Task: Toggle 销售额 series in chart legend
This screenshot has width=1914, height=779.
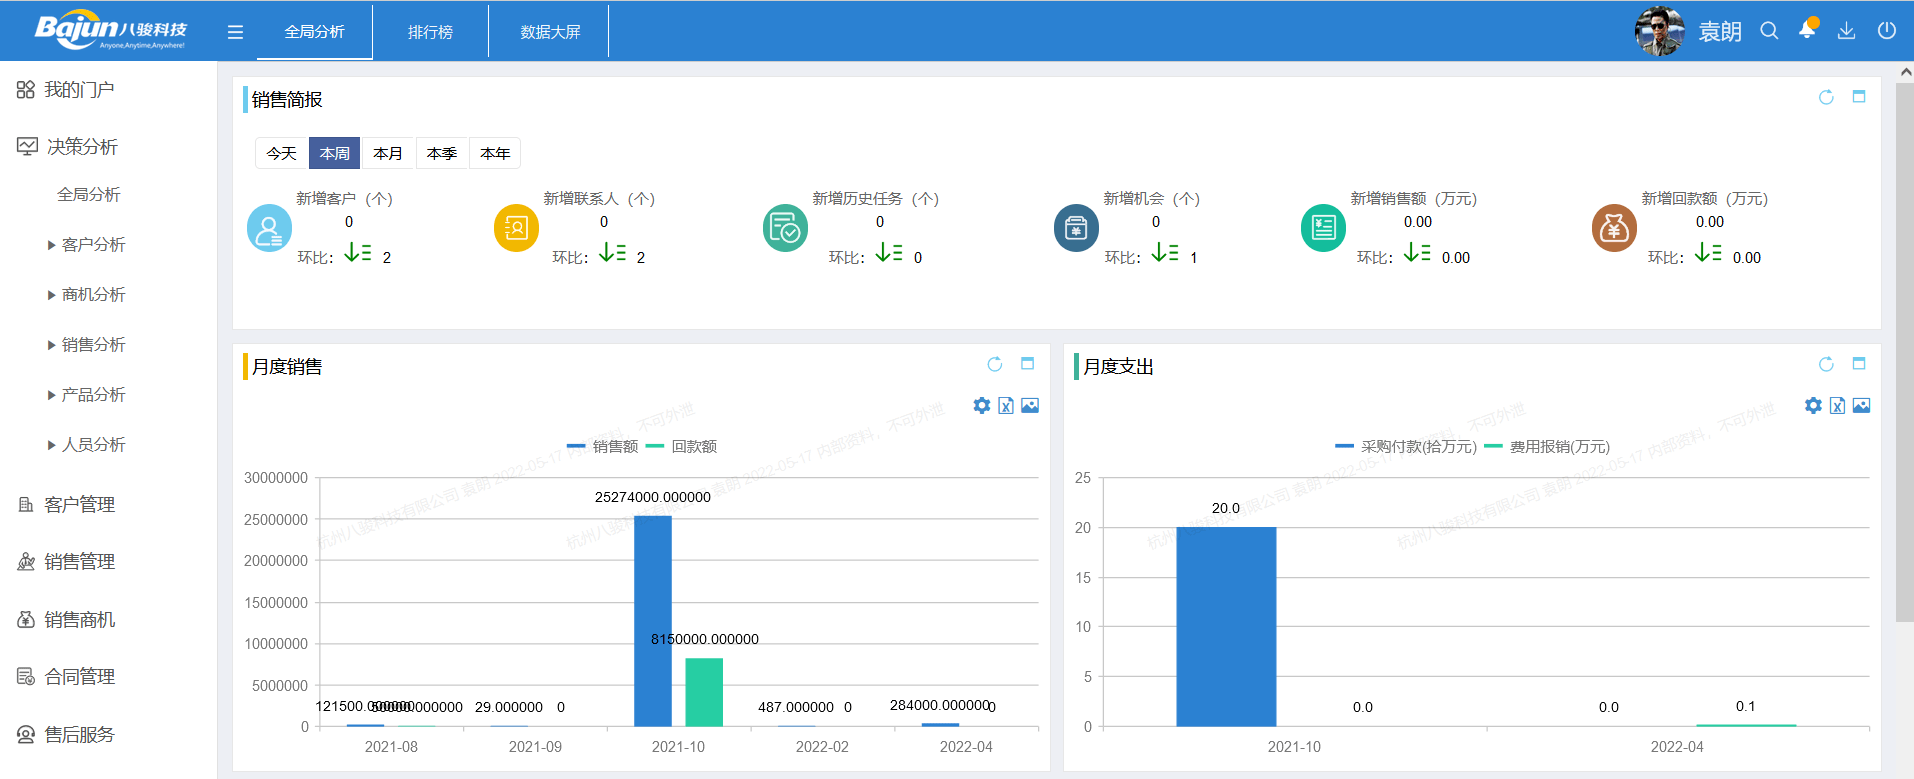Action: pos(602,446)
